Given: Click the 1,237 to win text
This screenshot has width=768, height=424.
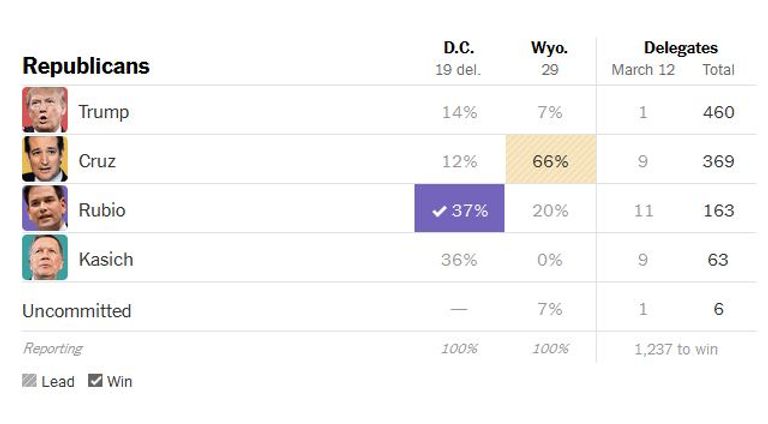Looking at the screenshot, I should point(676,349).
